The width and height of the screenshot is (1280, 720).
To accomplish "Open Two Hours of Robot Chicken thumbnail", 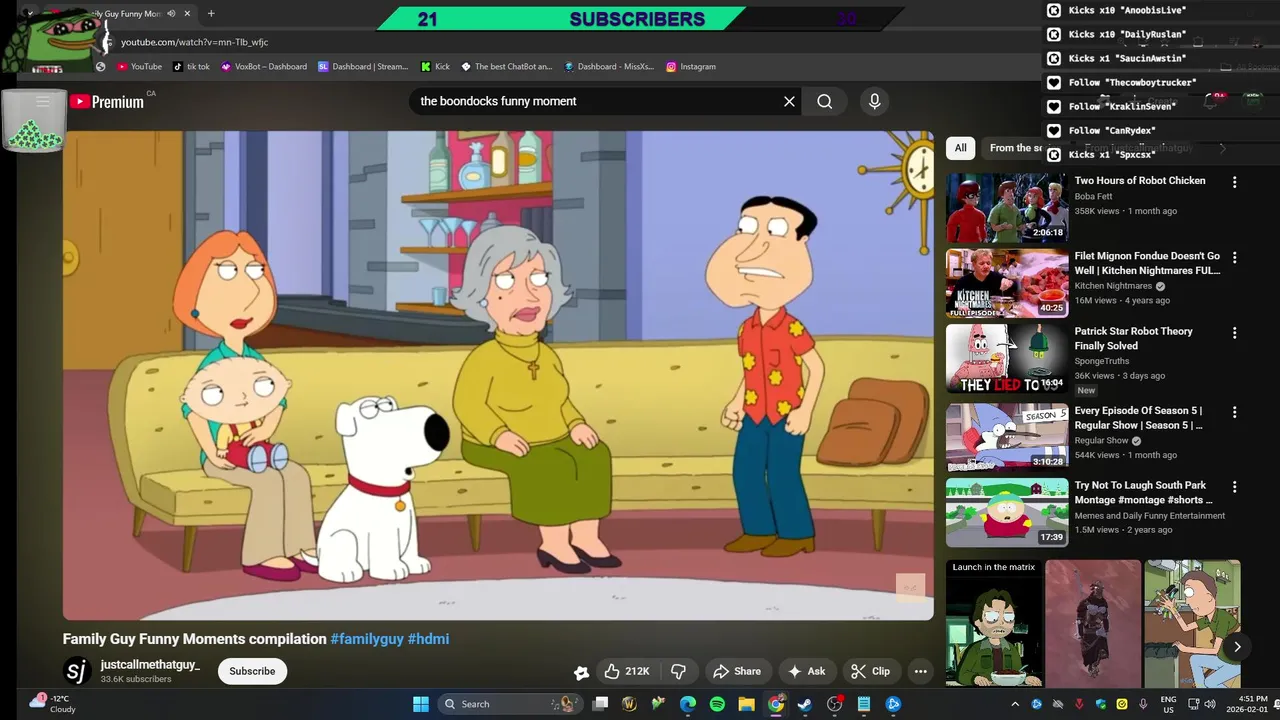I will tap(1007, 208).
